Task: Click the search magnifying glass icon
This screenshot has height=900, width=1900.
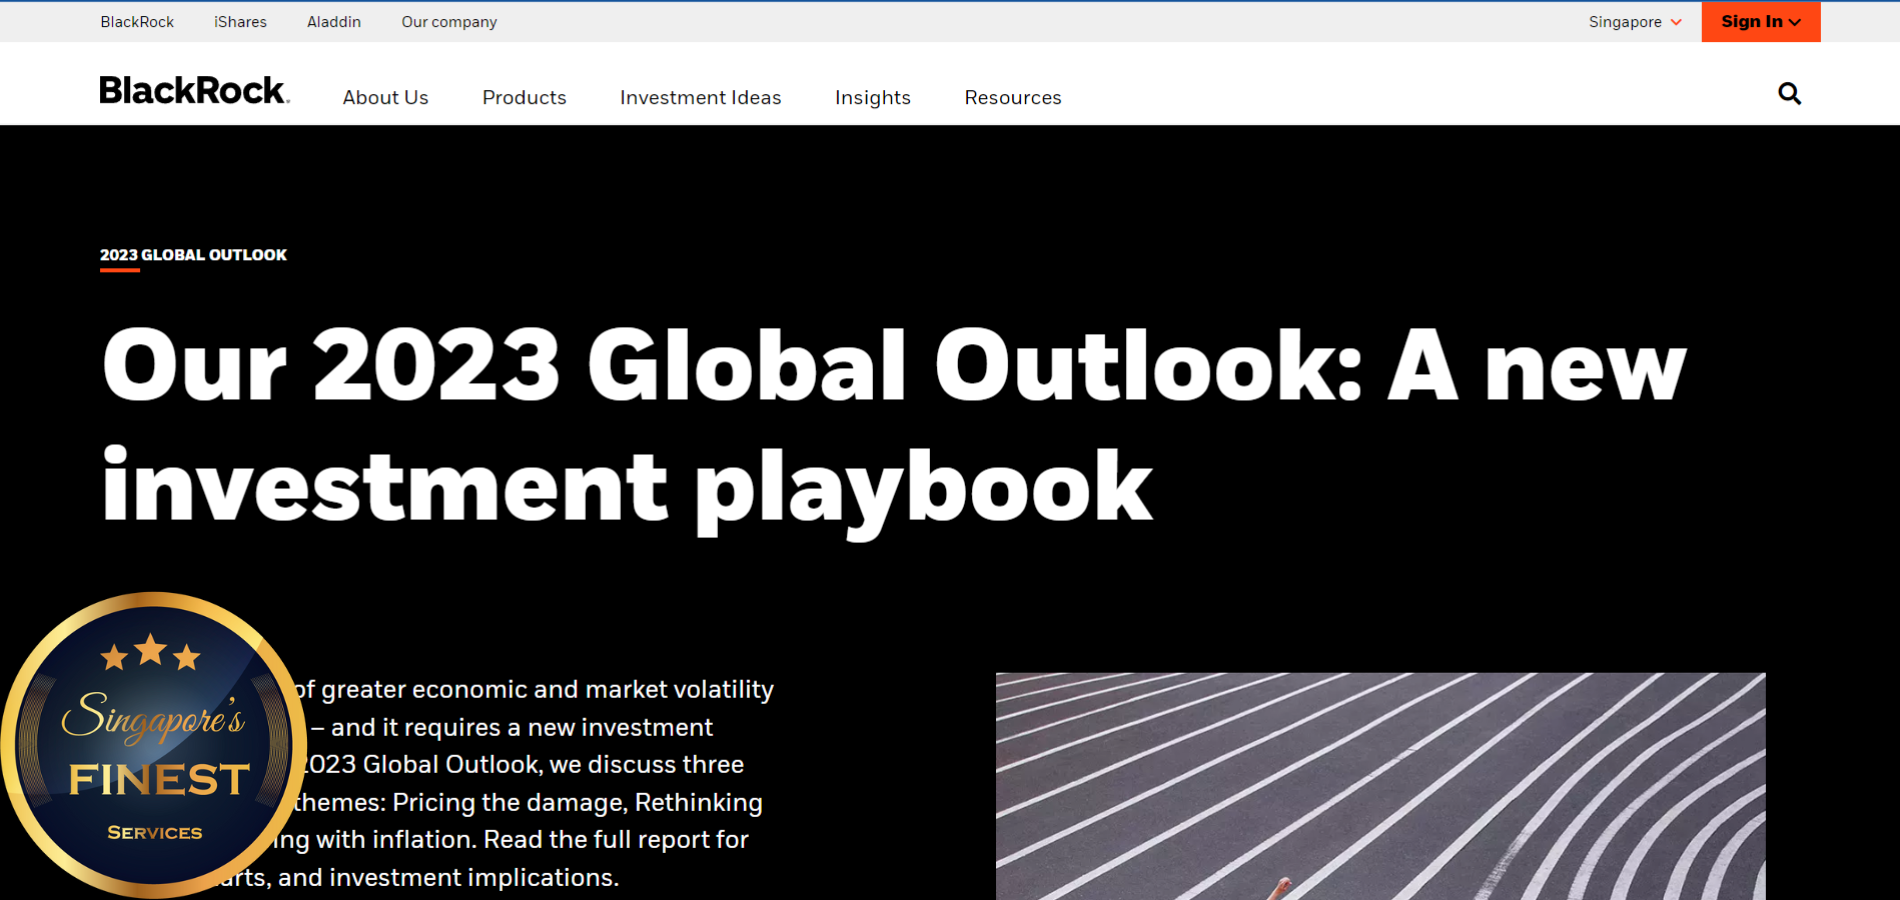Action: [x=1789, y=94]
